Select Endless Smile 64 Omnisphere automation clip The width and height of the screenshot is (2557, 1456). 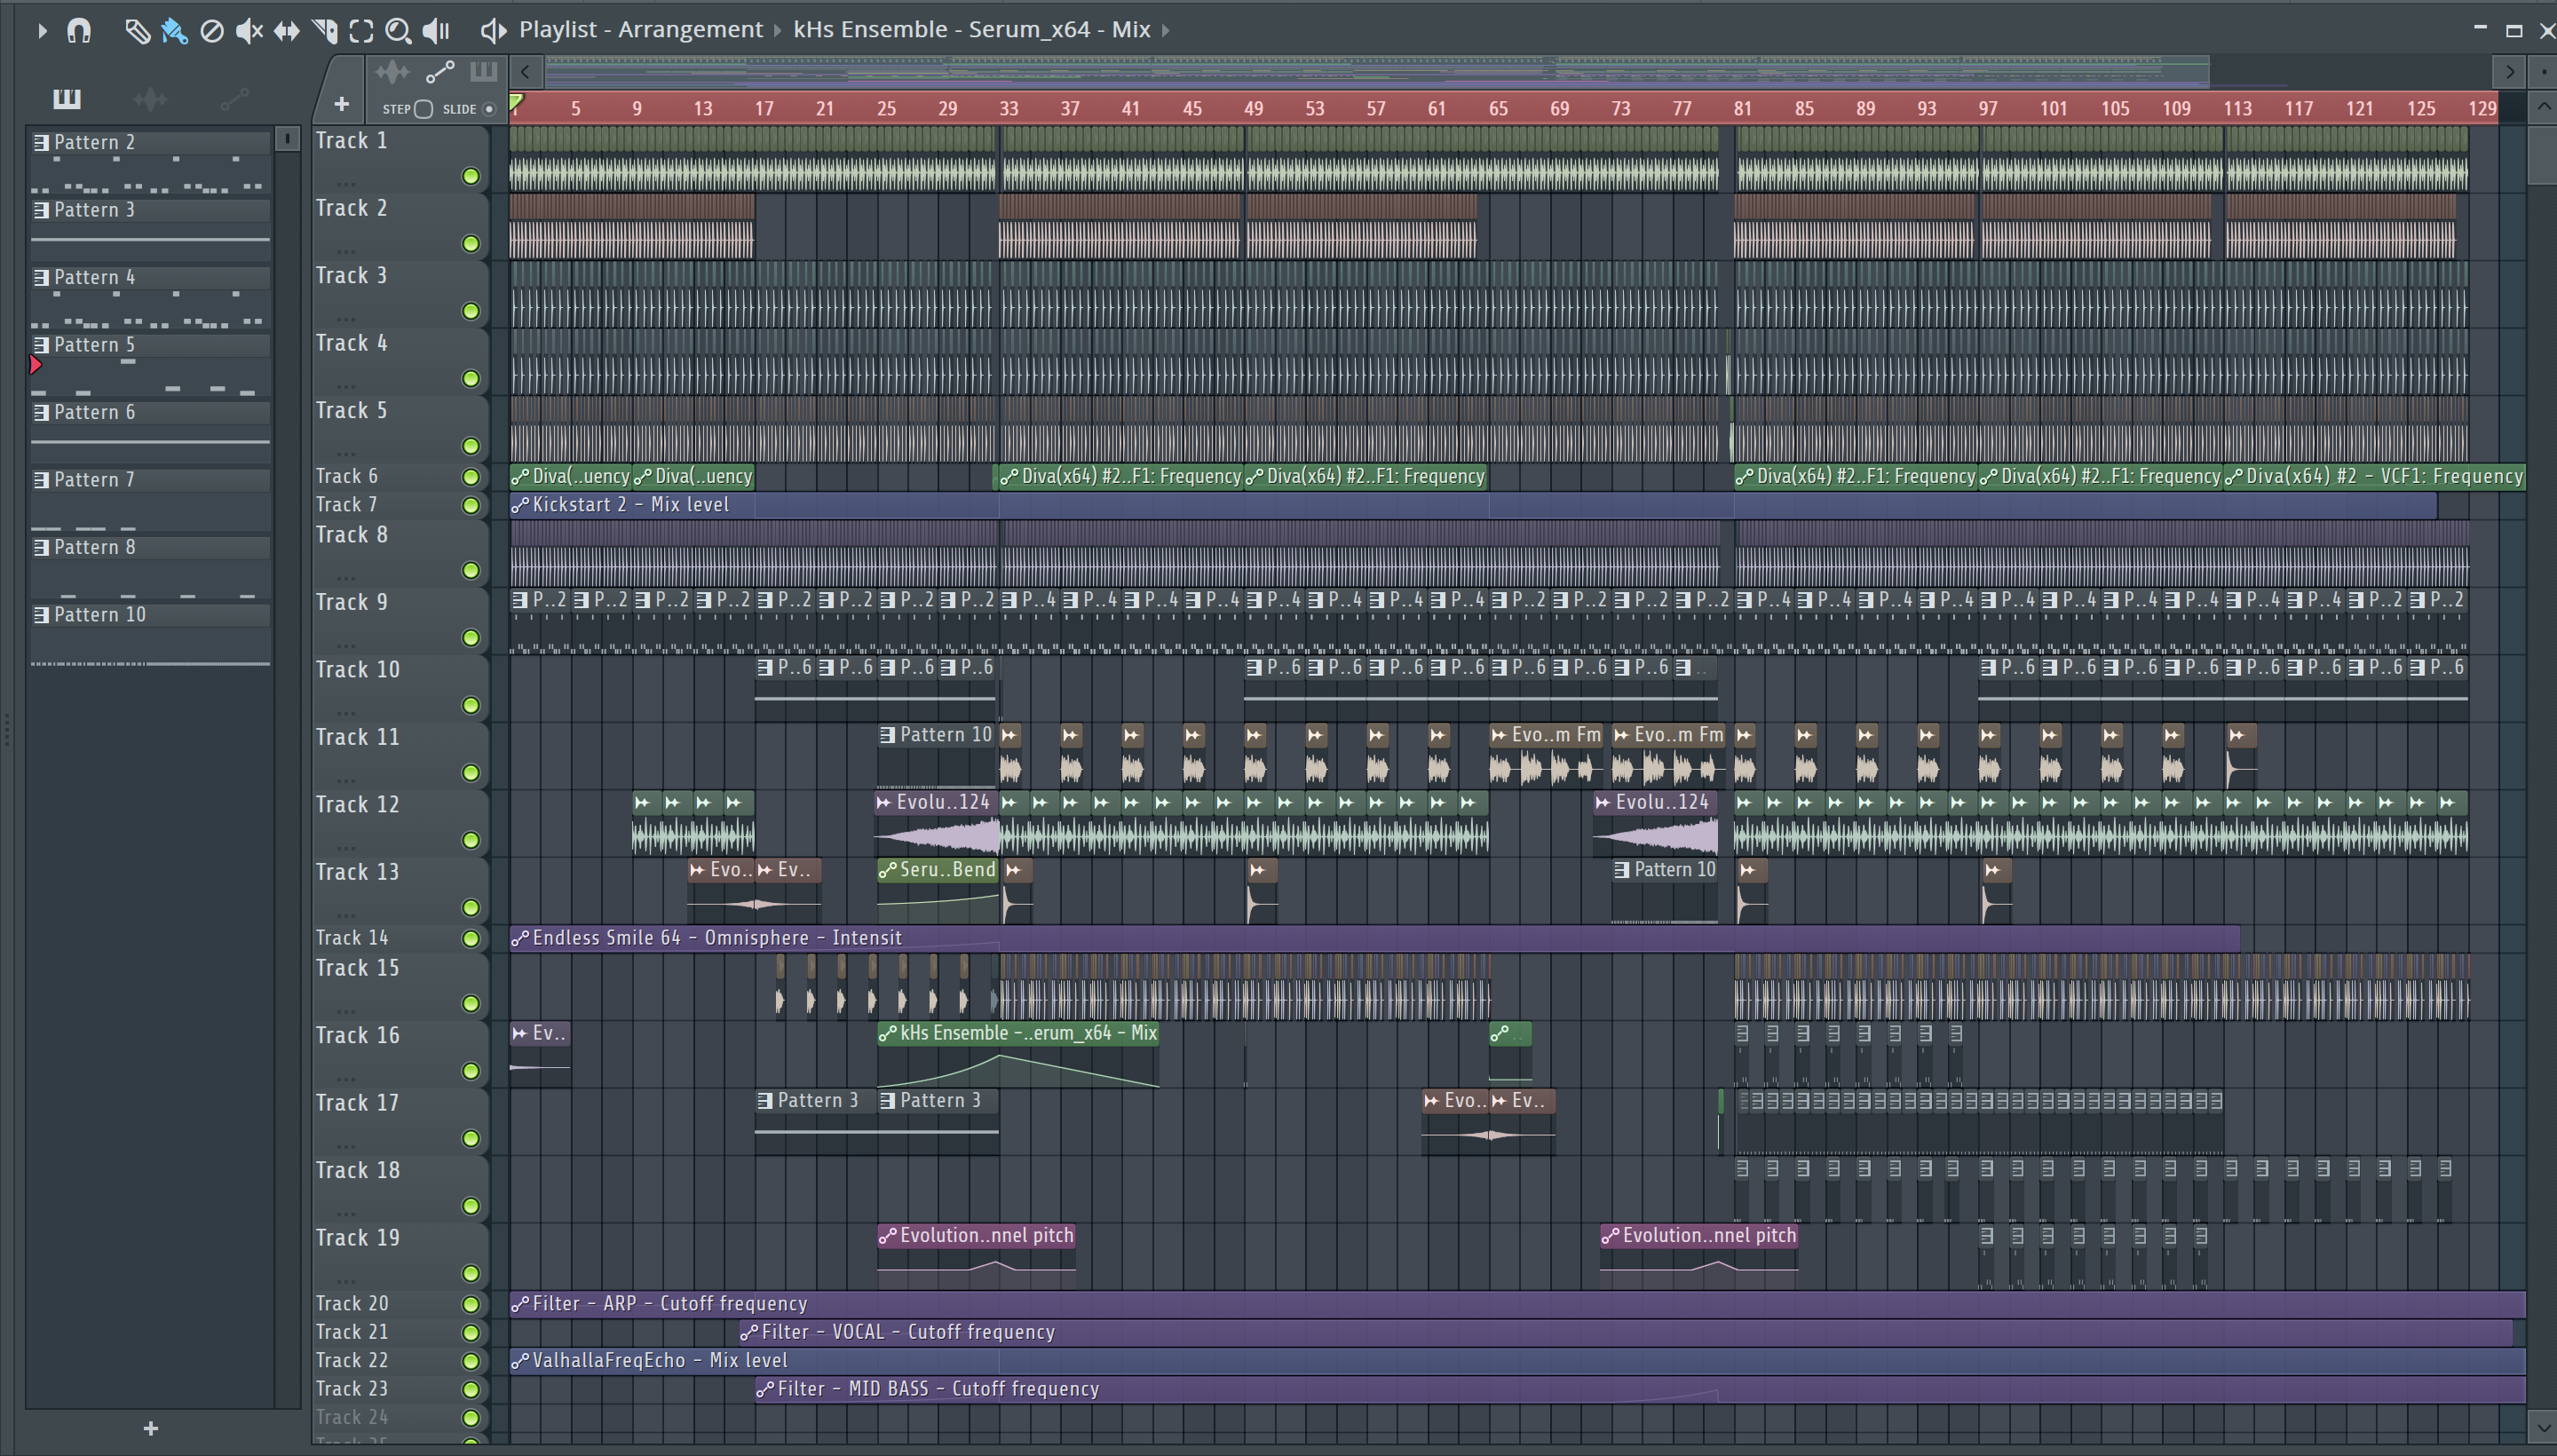[x=1374, y=938]
